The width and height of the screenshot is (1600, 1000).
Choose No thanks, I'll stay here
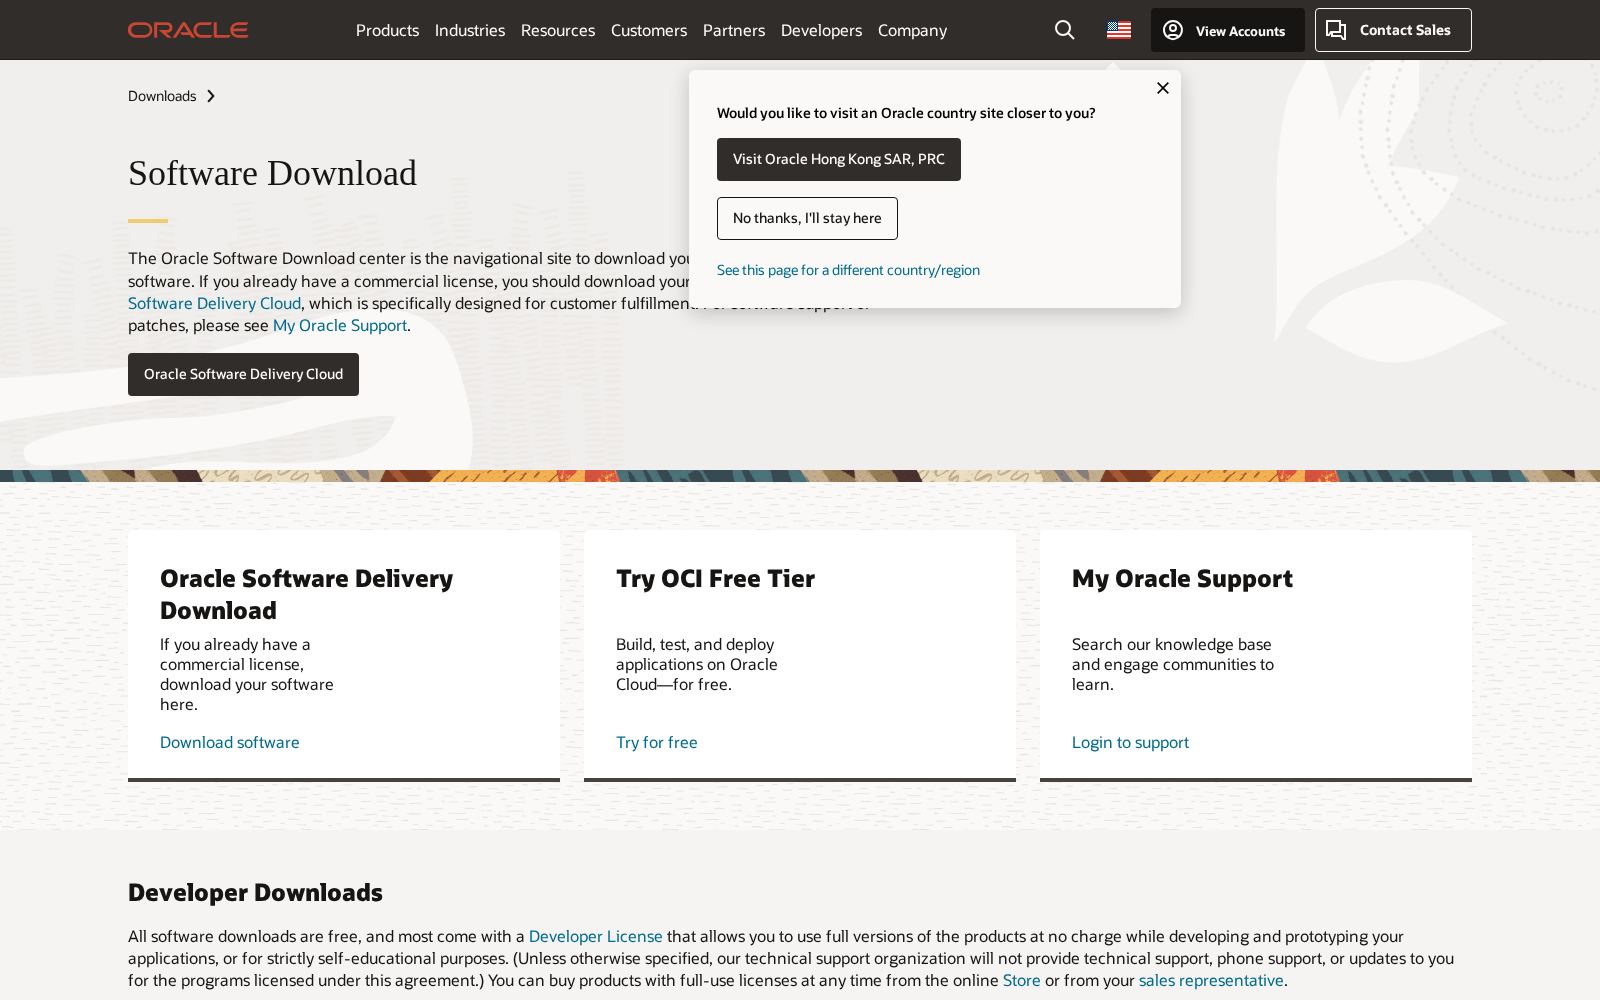[x=807, y=218]
